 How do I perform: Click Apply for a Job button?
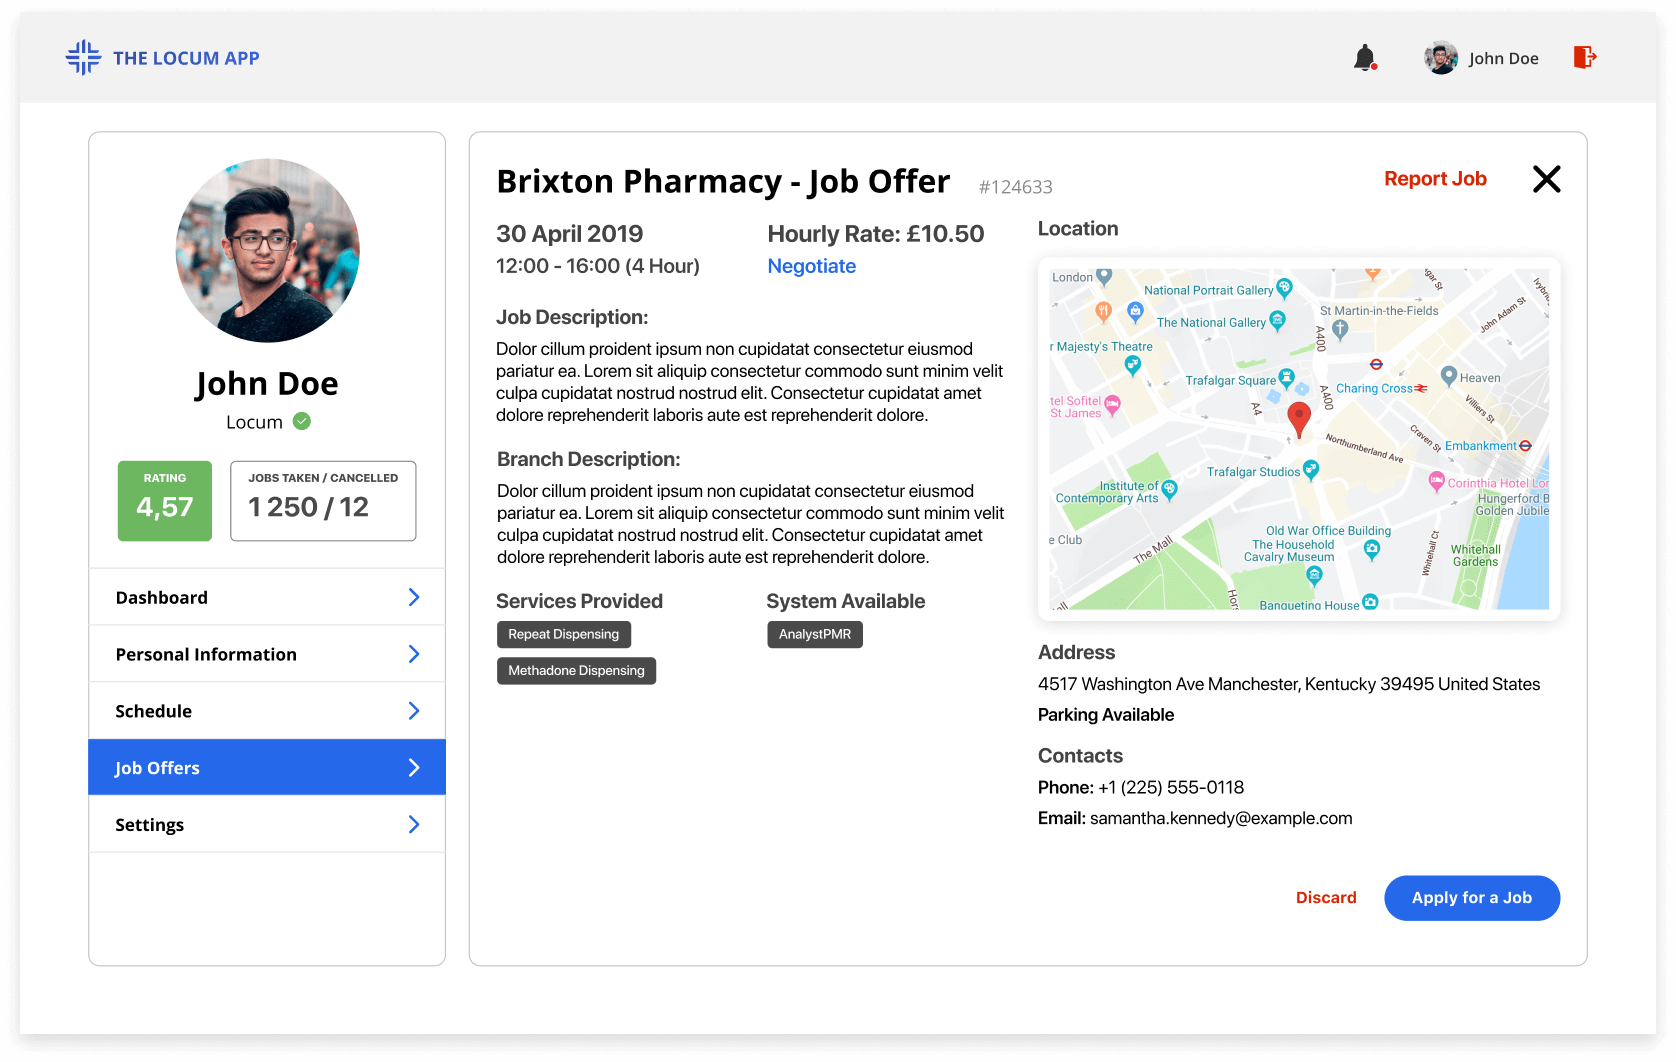coord(1472,898)
